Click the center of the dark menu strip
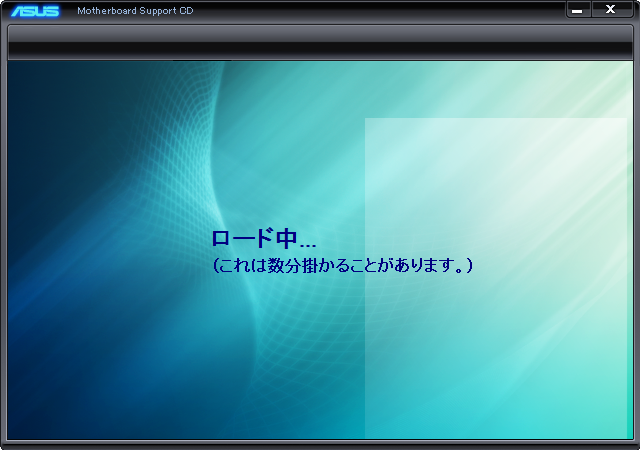This screenshot has height=450, width=640. click(x=320, y=48)
